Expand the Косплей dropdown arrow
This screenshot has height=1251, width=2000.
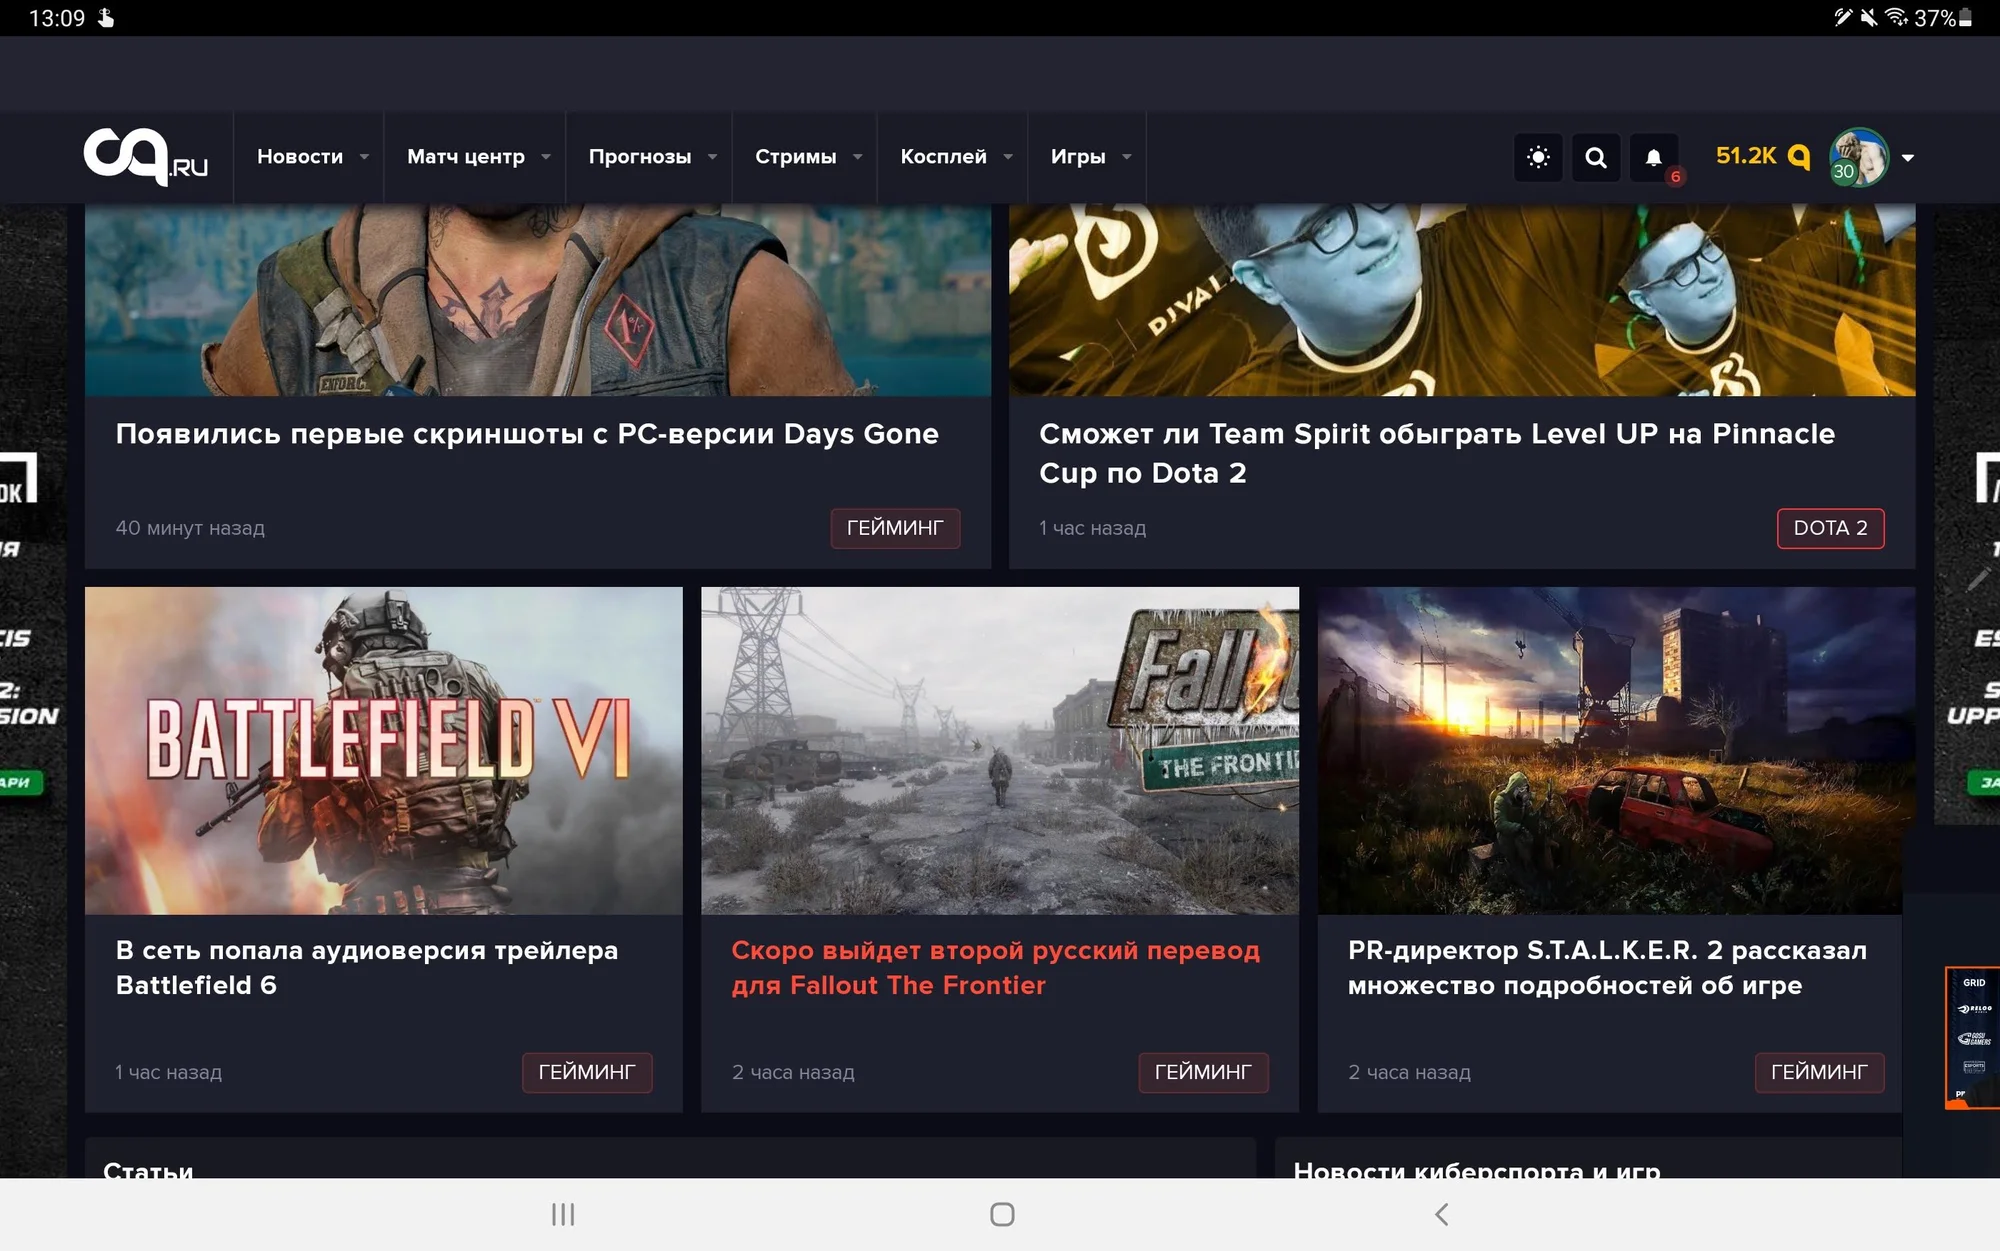[x=1008, y=157]
